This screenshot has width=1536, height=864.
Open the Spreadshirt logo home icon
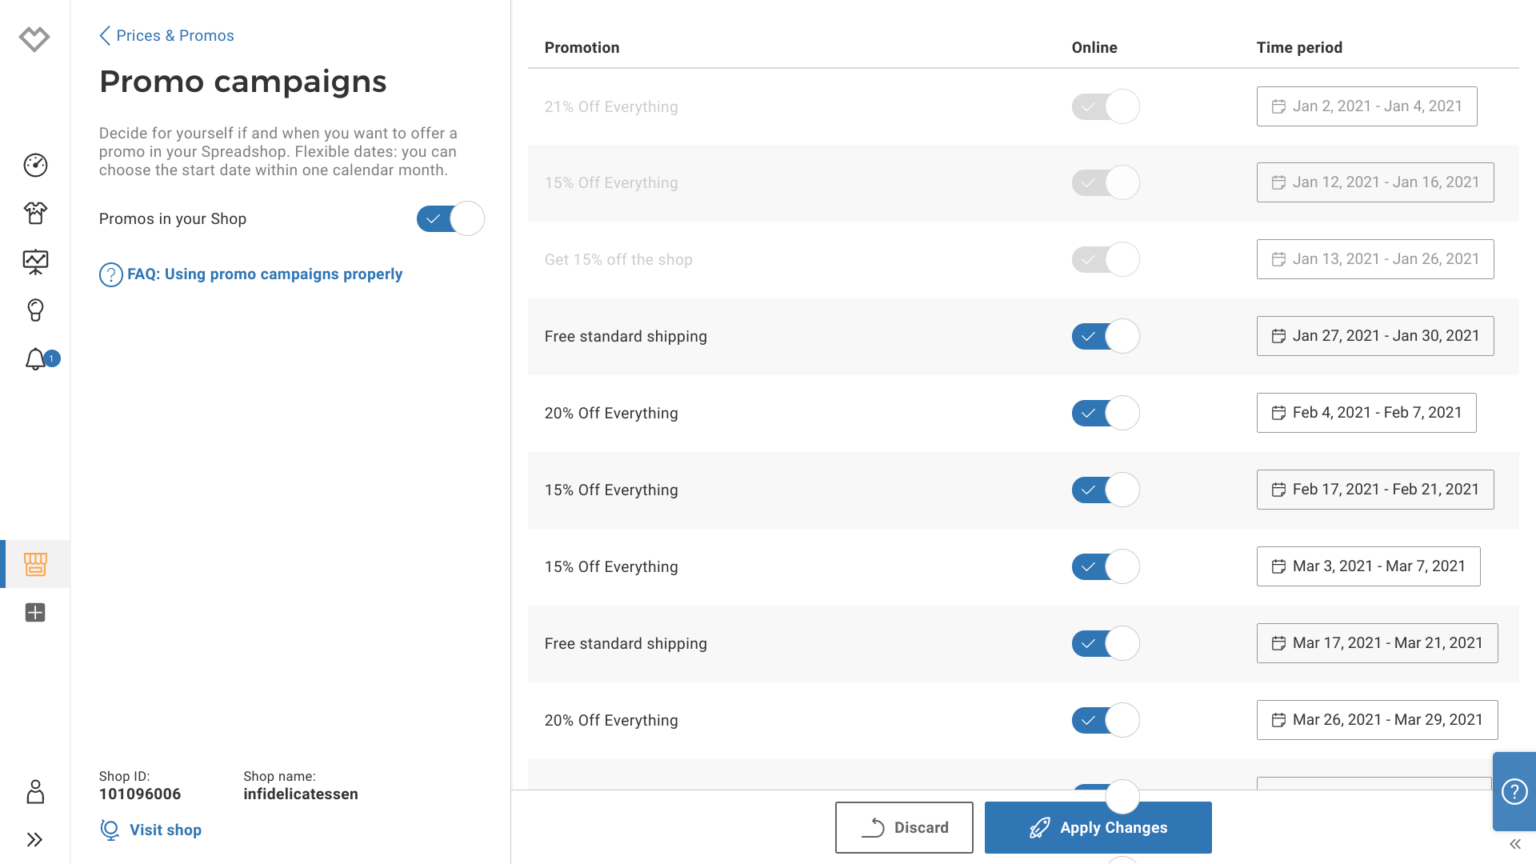[34, 38]
